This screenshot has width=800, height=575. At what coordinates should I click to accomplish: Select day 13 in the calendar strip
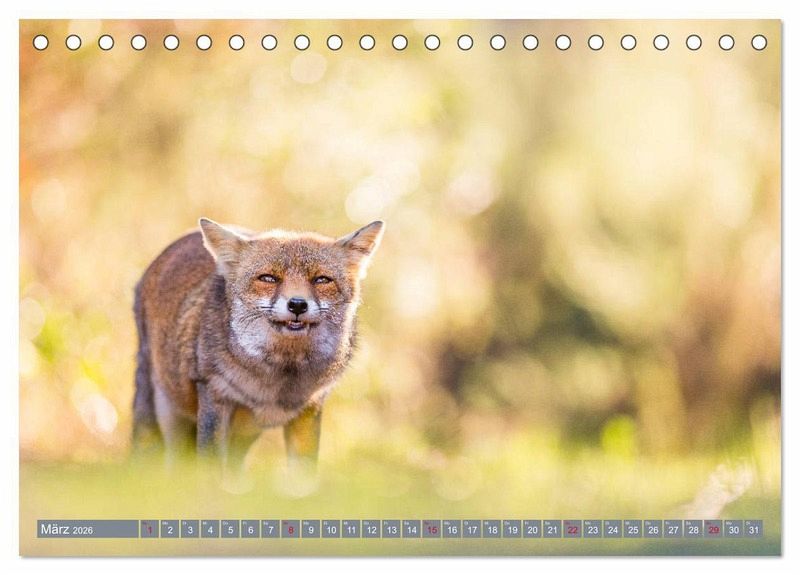tap(391, 529)
